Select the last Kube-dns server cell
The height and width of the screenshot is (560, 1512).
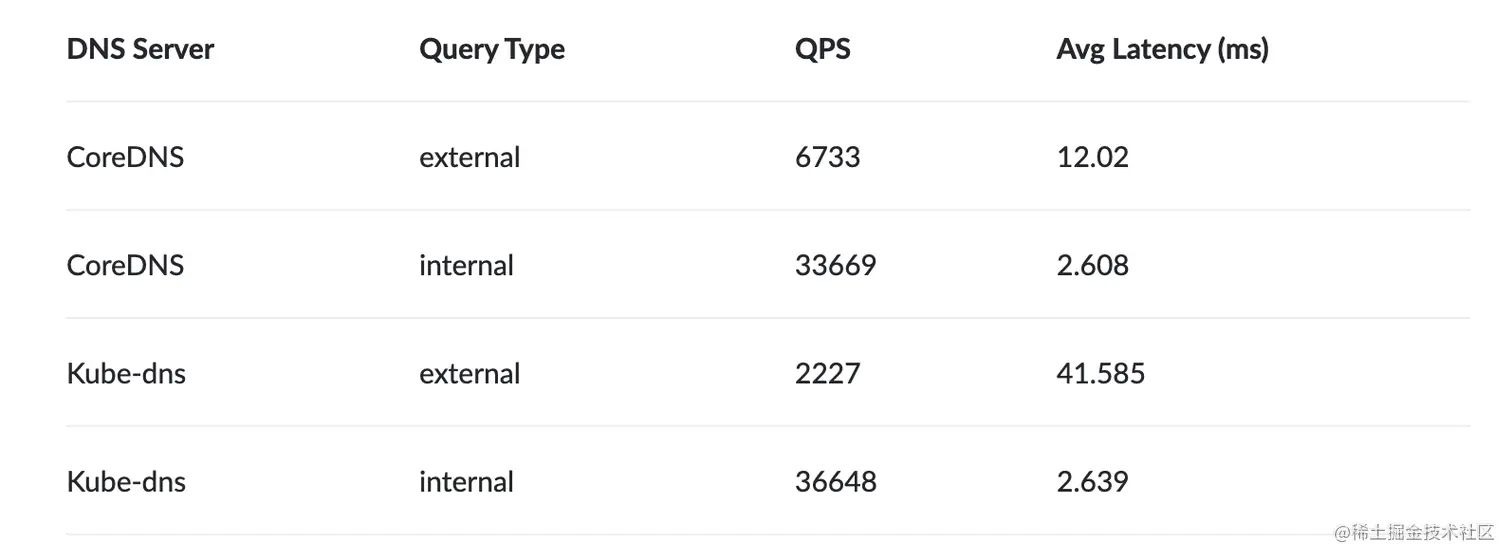(x=126, y=481)
